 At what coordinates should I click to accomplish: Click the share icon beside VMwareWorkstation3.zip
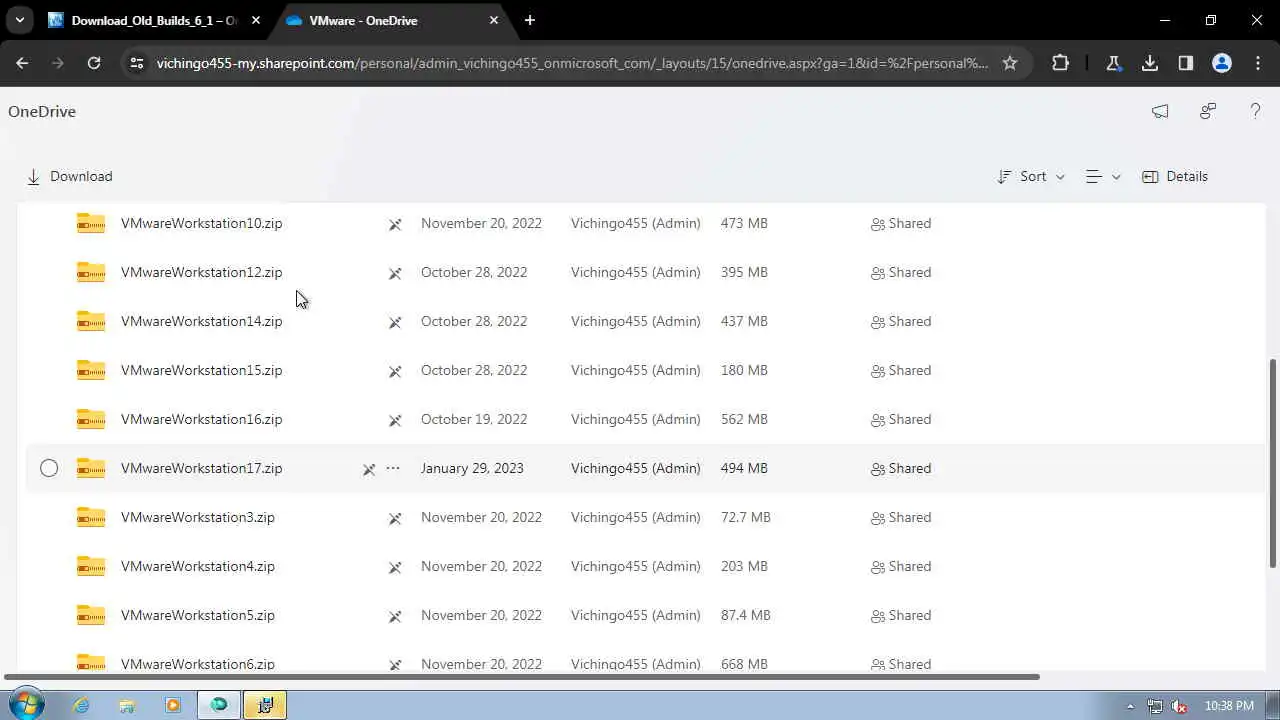(x=395, y=518)
